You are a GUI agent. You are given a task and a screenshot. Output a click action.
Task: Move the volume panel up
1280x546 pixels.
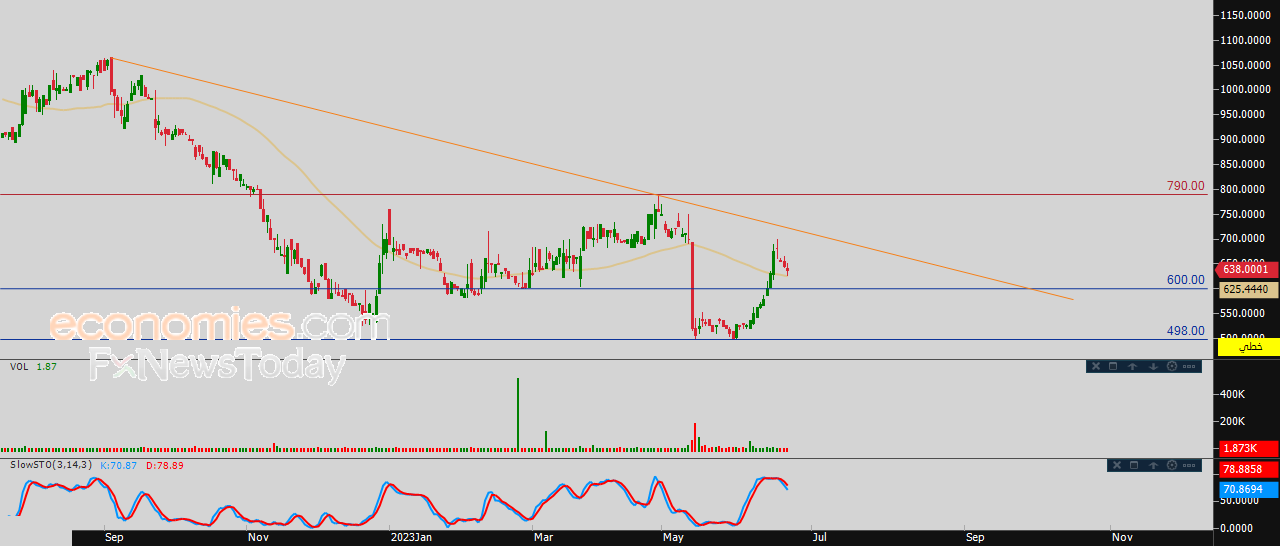[x=1132, y=366]
